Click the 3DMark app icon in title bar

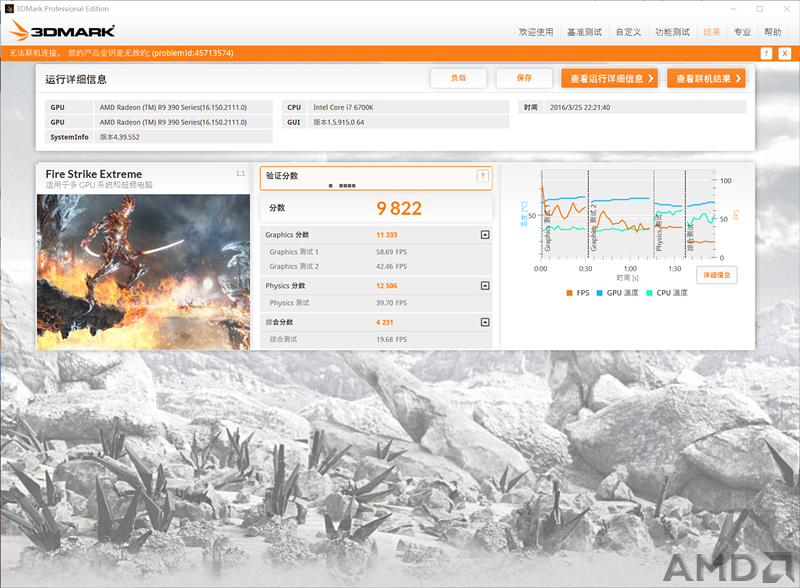[9, 9]
